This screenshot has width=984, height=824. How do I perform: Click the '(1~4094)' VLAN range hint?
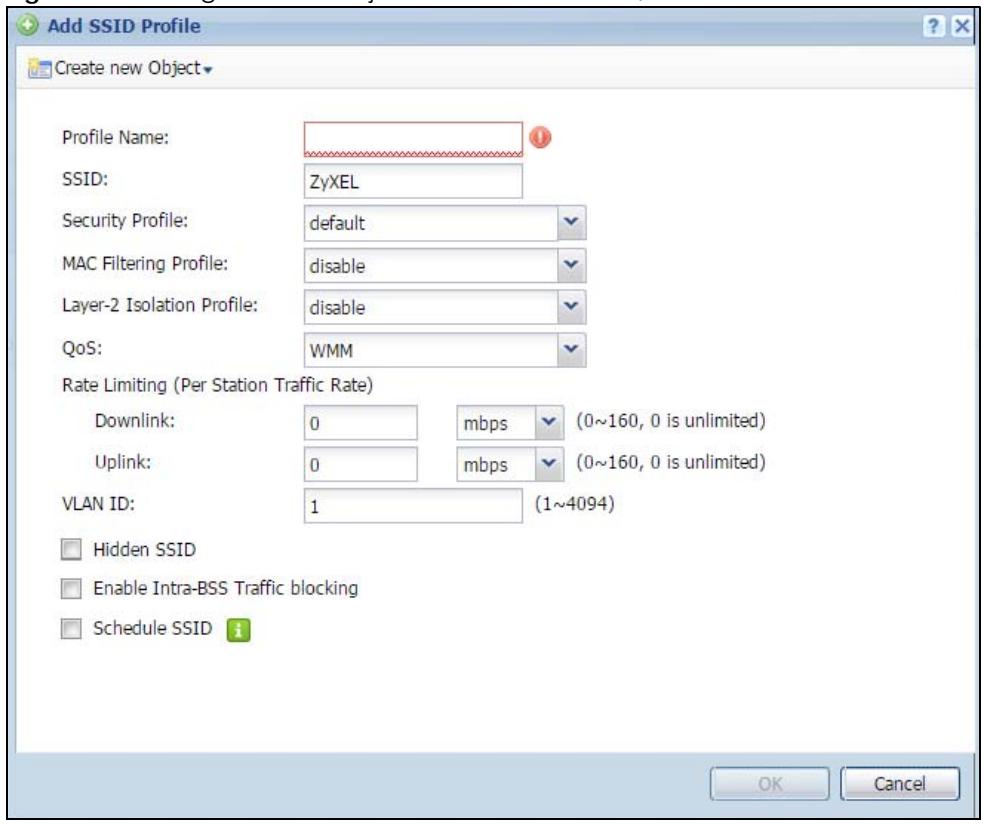[574, 503]
